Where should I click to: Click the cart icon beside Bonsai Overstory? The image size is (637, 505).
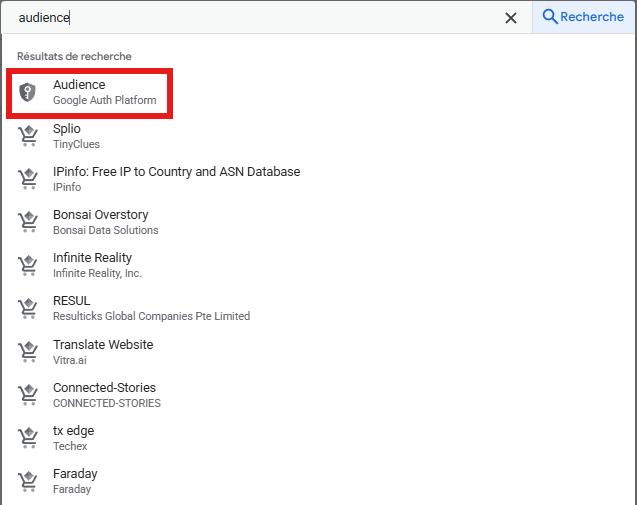(28, 222)
